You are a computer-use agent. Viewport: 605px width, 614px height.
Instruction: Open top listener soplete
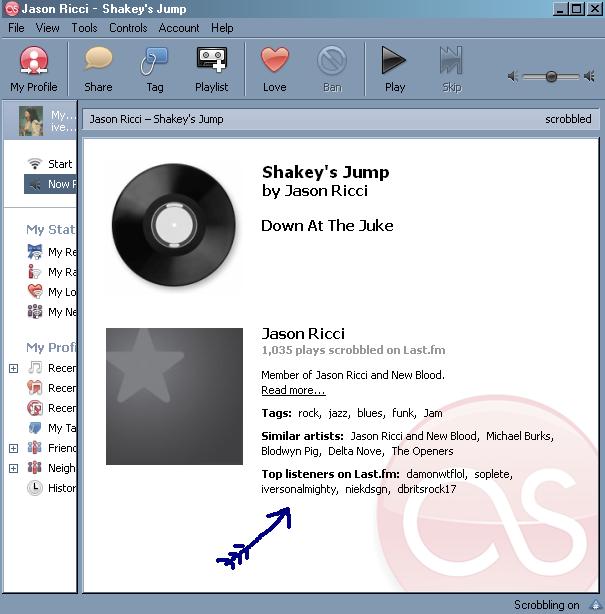click(493, 474)
